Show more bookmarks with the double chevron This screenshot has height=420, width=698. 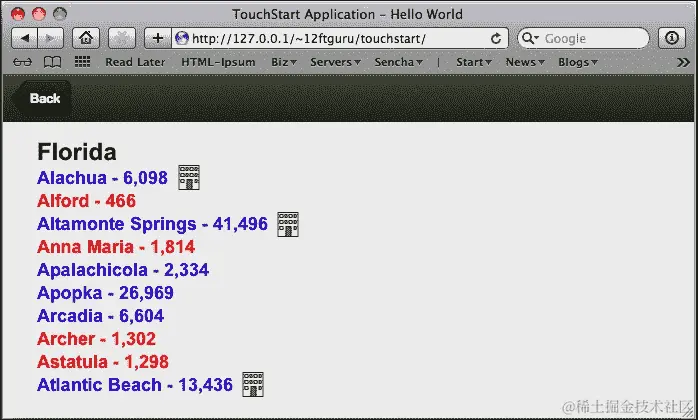coord(683,62)
